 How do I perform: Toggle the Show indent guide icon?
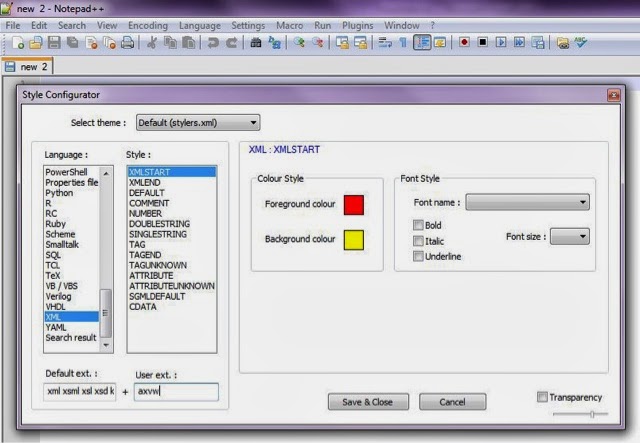[x=422, y=42]
